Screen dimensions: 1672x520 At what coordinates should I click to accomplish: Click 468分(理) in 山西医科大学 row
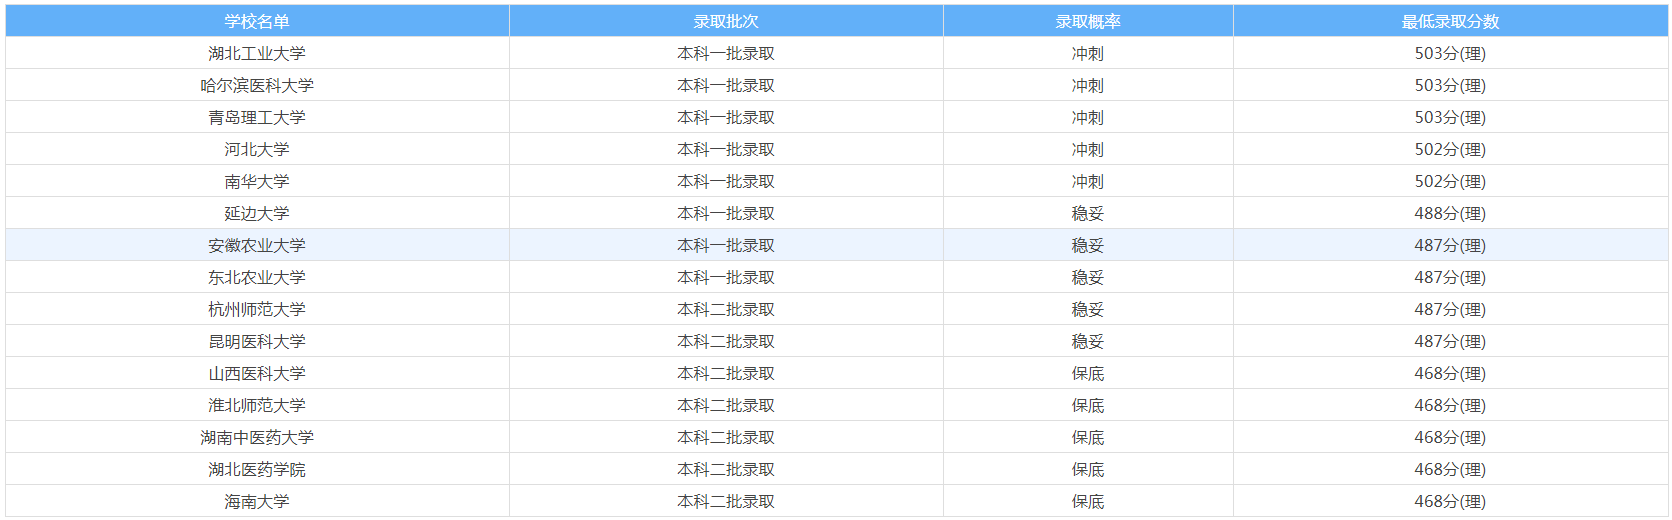click(1450, 373)
